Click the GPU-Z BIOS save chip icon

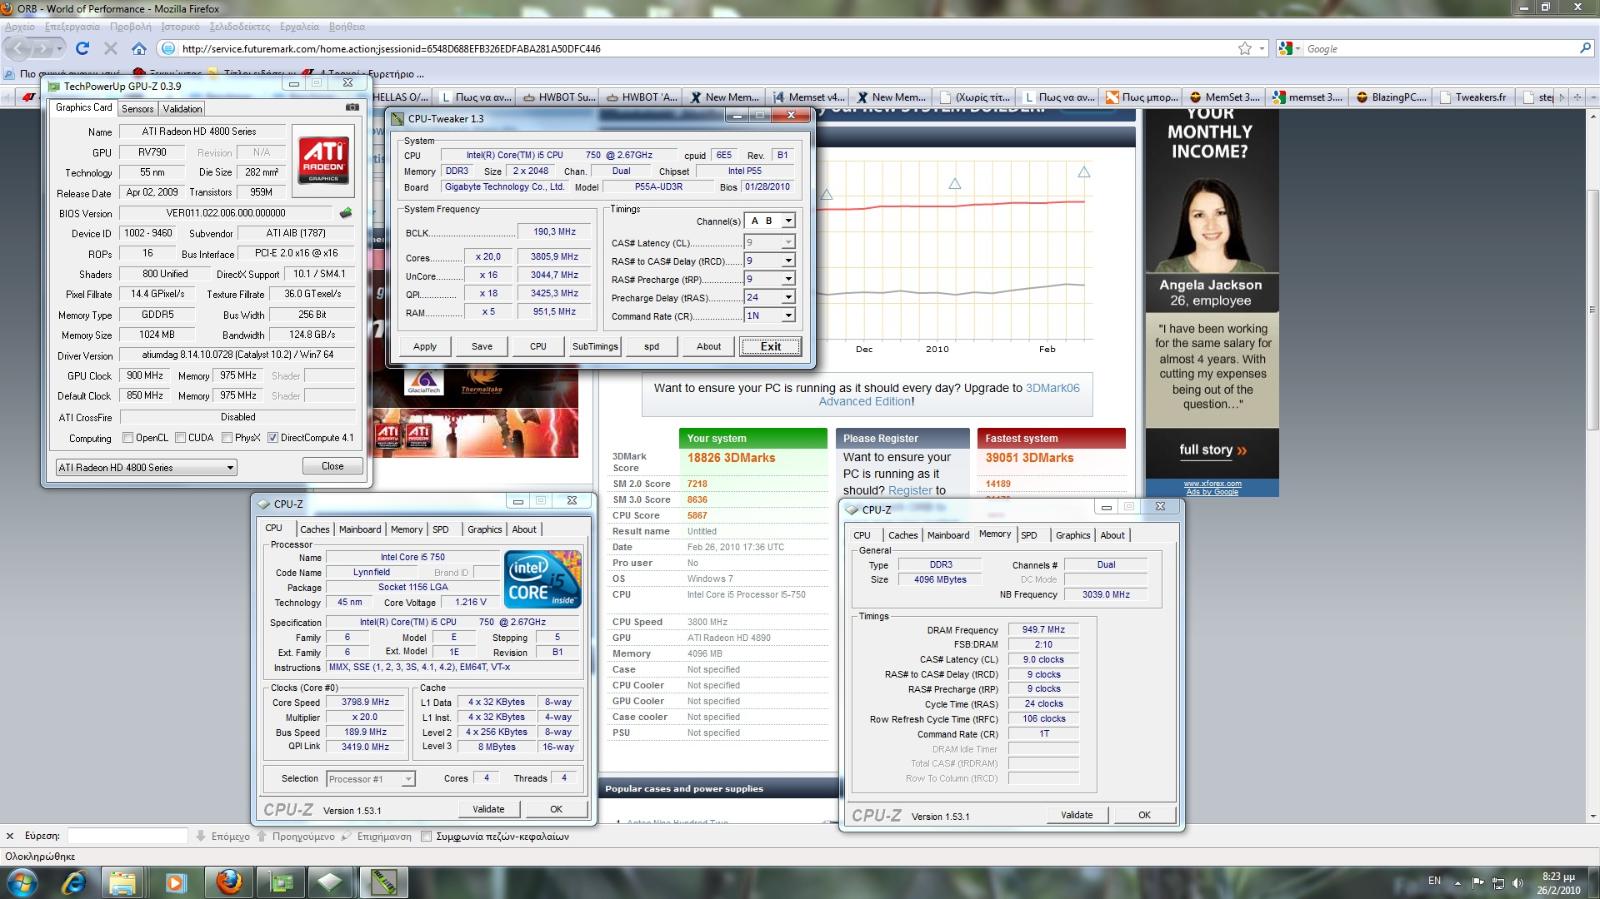tap(346, 213)
